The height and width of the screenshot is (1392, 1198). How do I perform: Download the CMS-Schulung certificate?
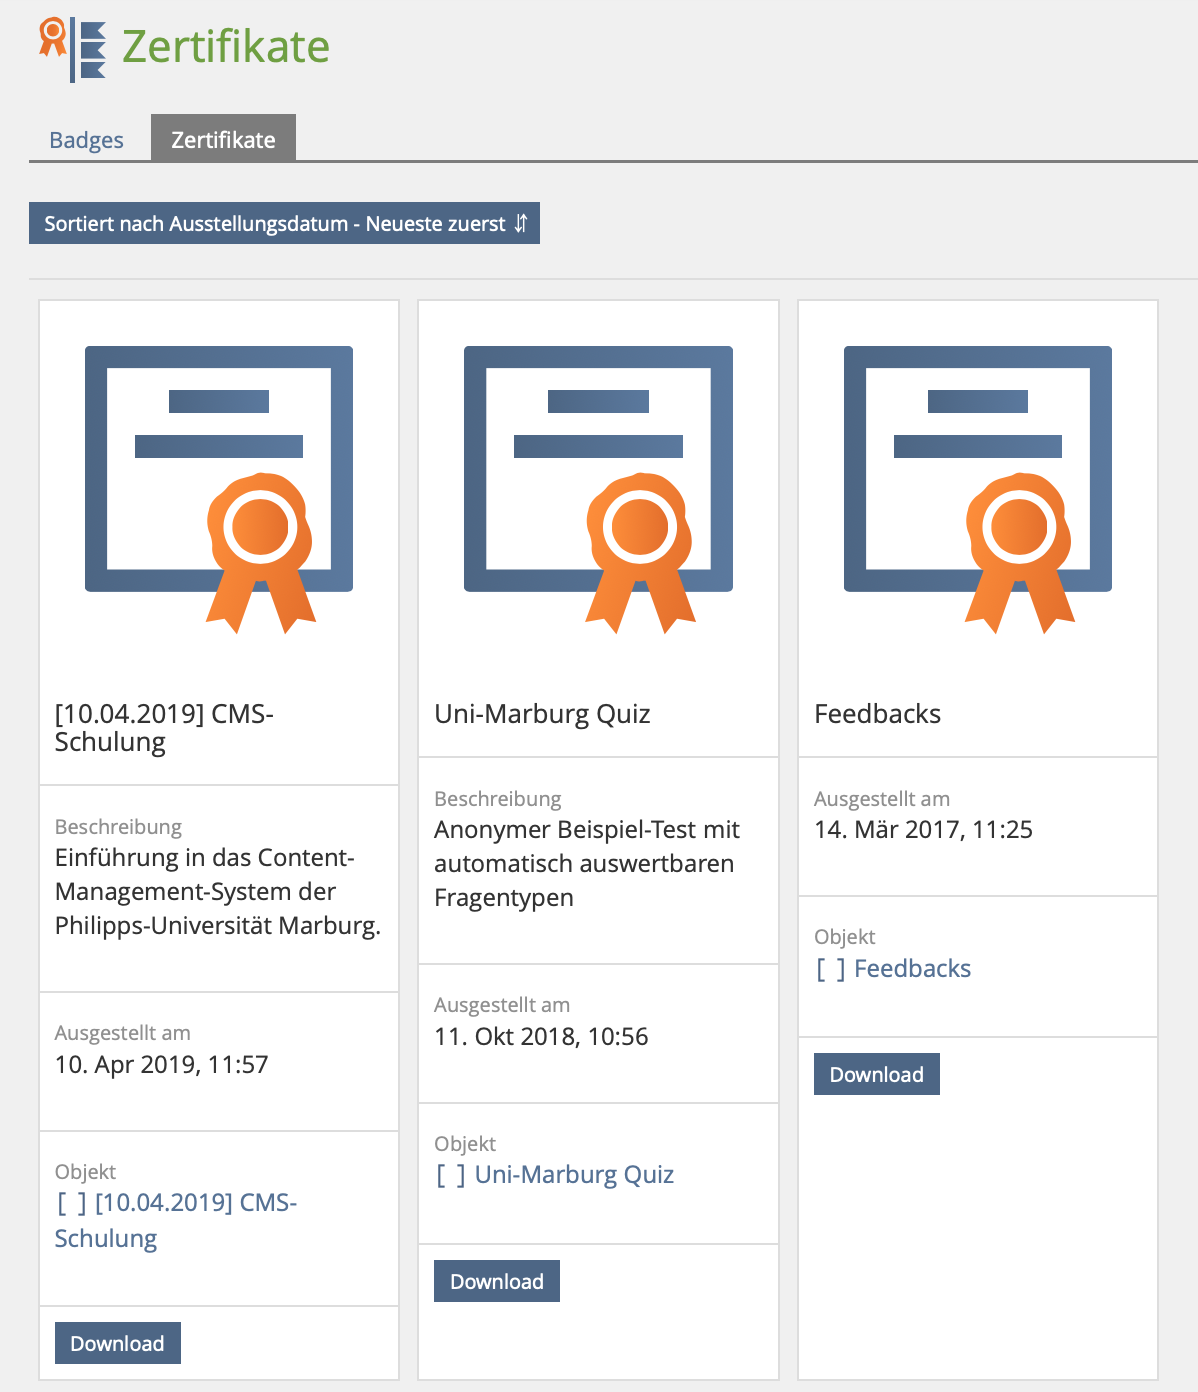118,1343
